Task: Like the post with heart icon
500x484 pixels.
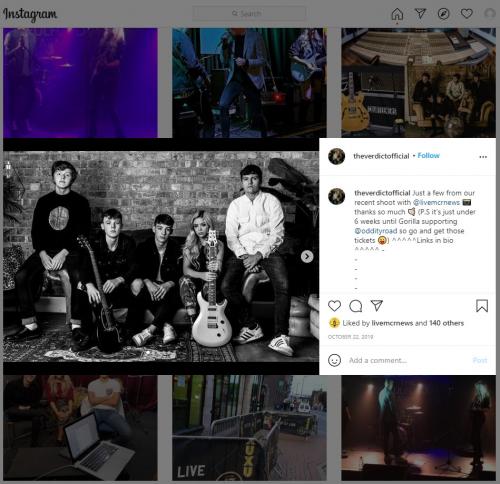Action: (x=334, y=306)
